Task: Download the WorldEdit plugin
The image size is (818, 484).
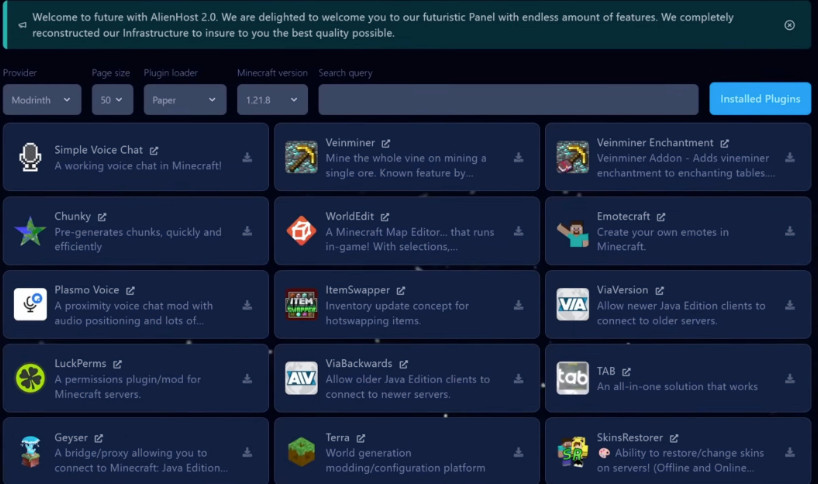Action: tap(519, 232)
